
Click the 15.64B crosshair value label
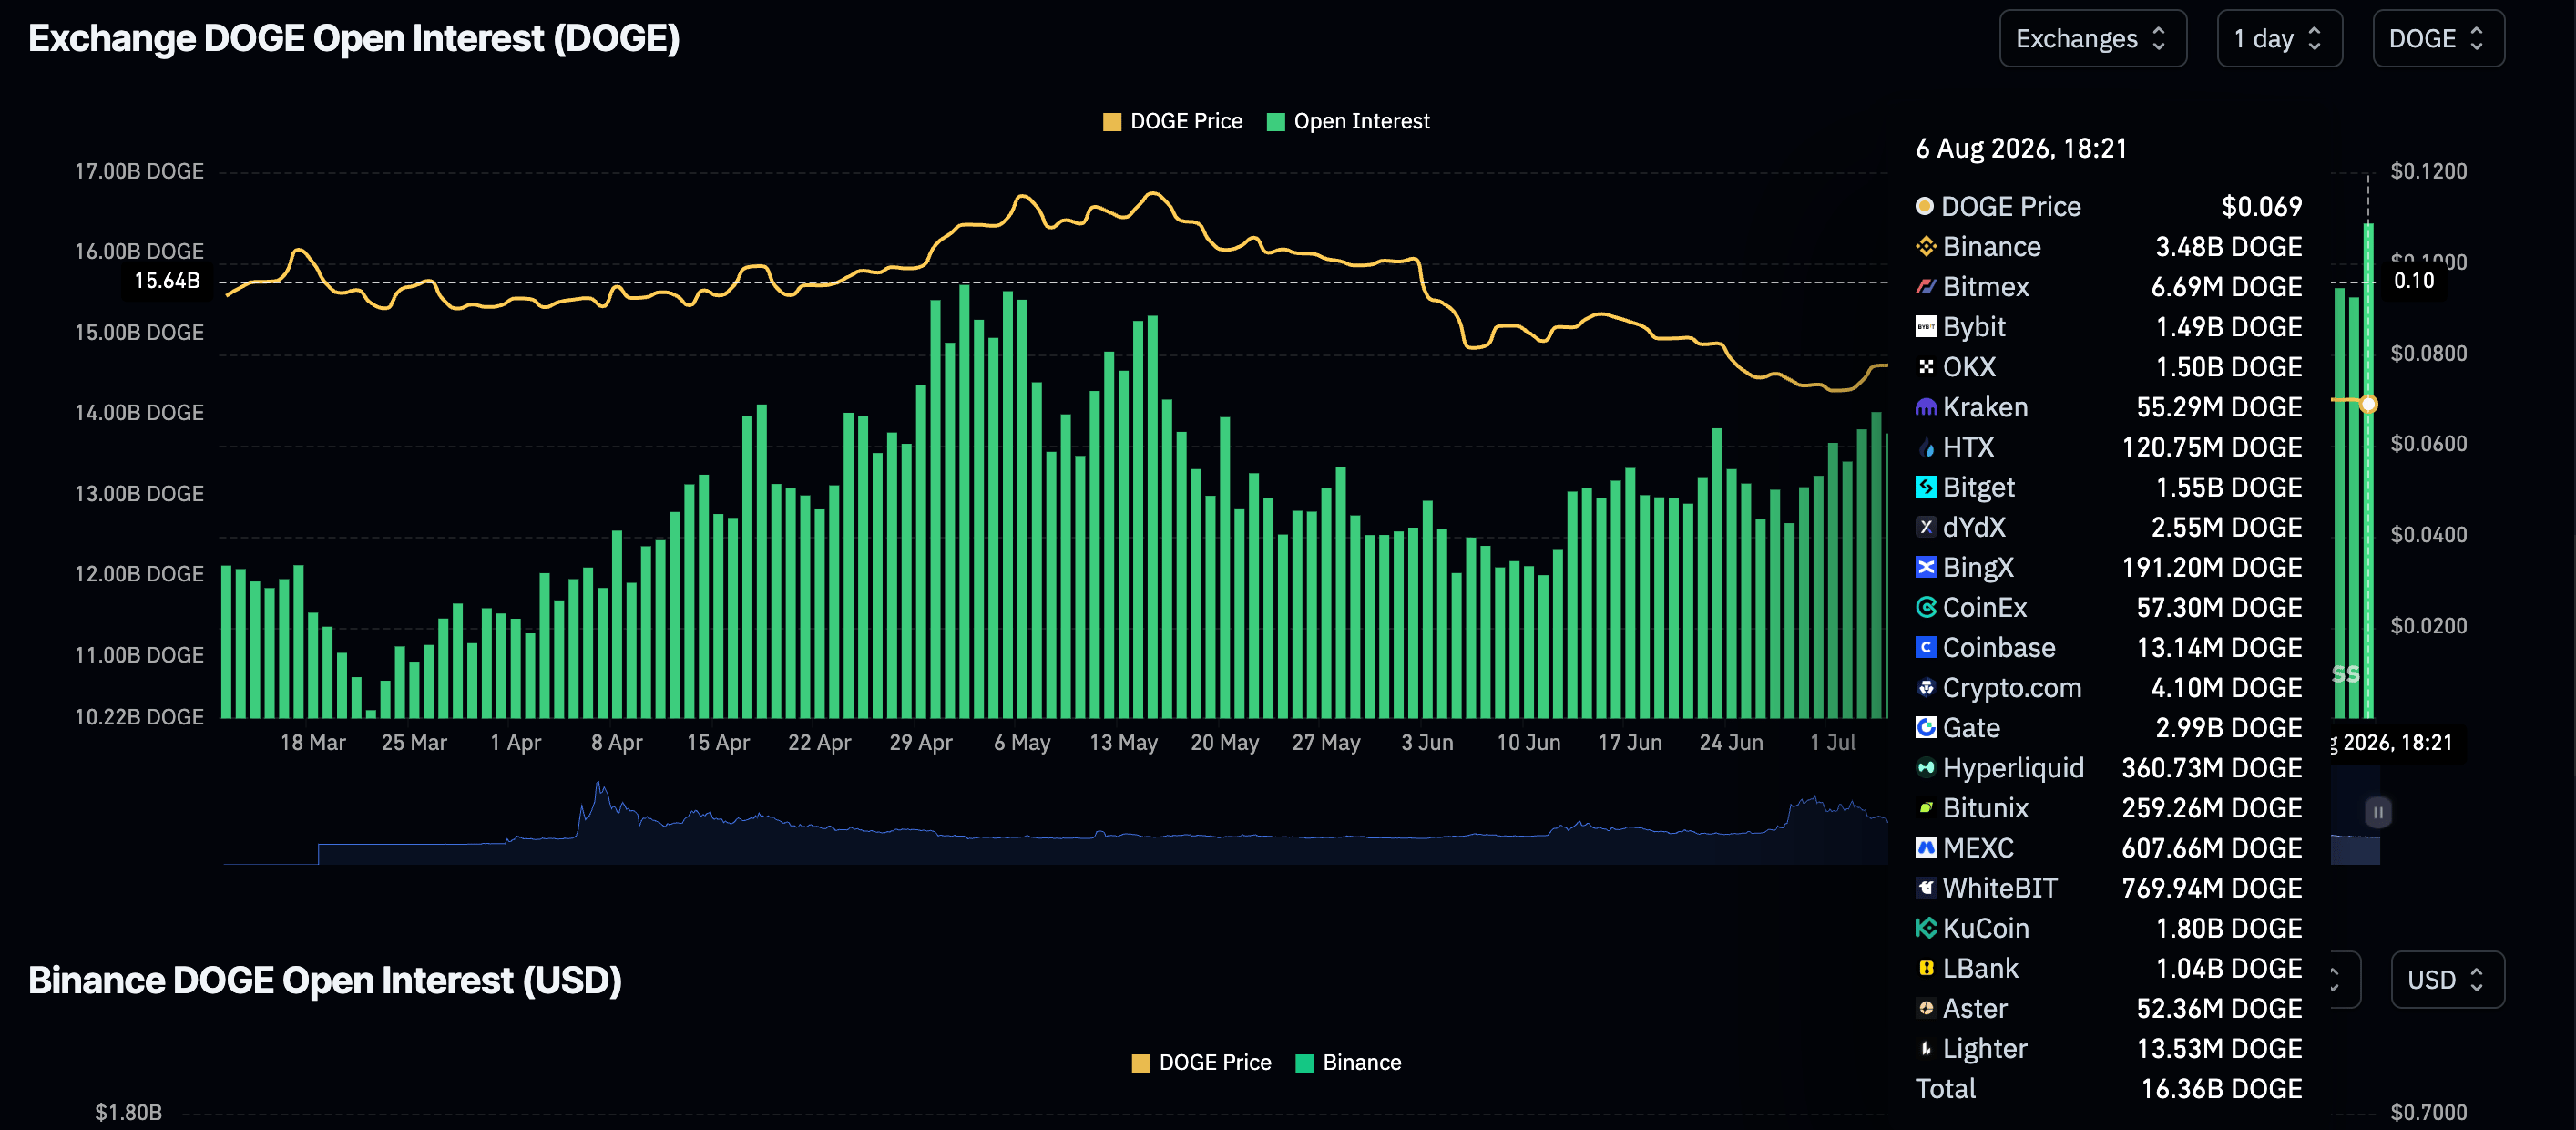point(167,281)
